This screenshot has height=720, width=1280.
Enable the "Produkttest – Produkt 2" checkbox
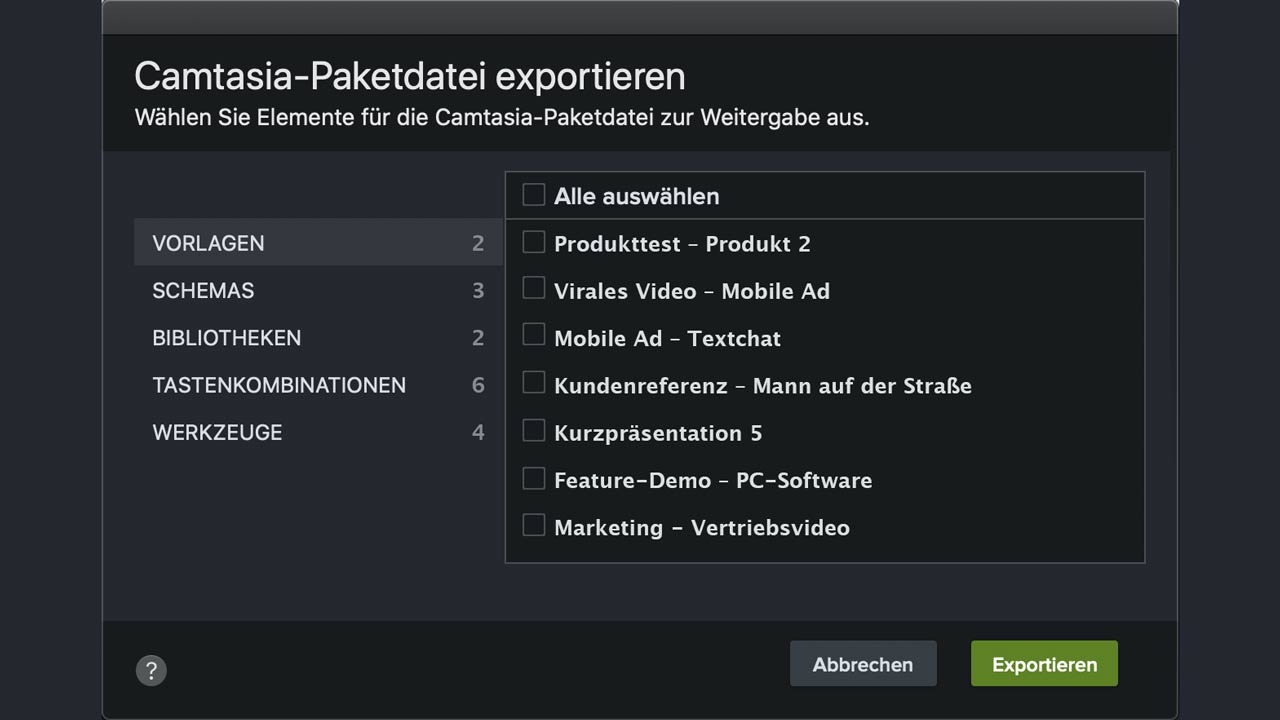click(534, 243)
